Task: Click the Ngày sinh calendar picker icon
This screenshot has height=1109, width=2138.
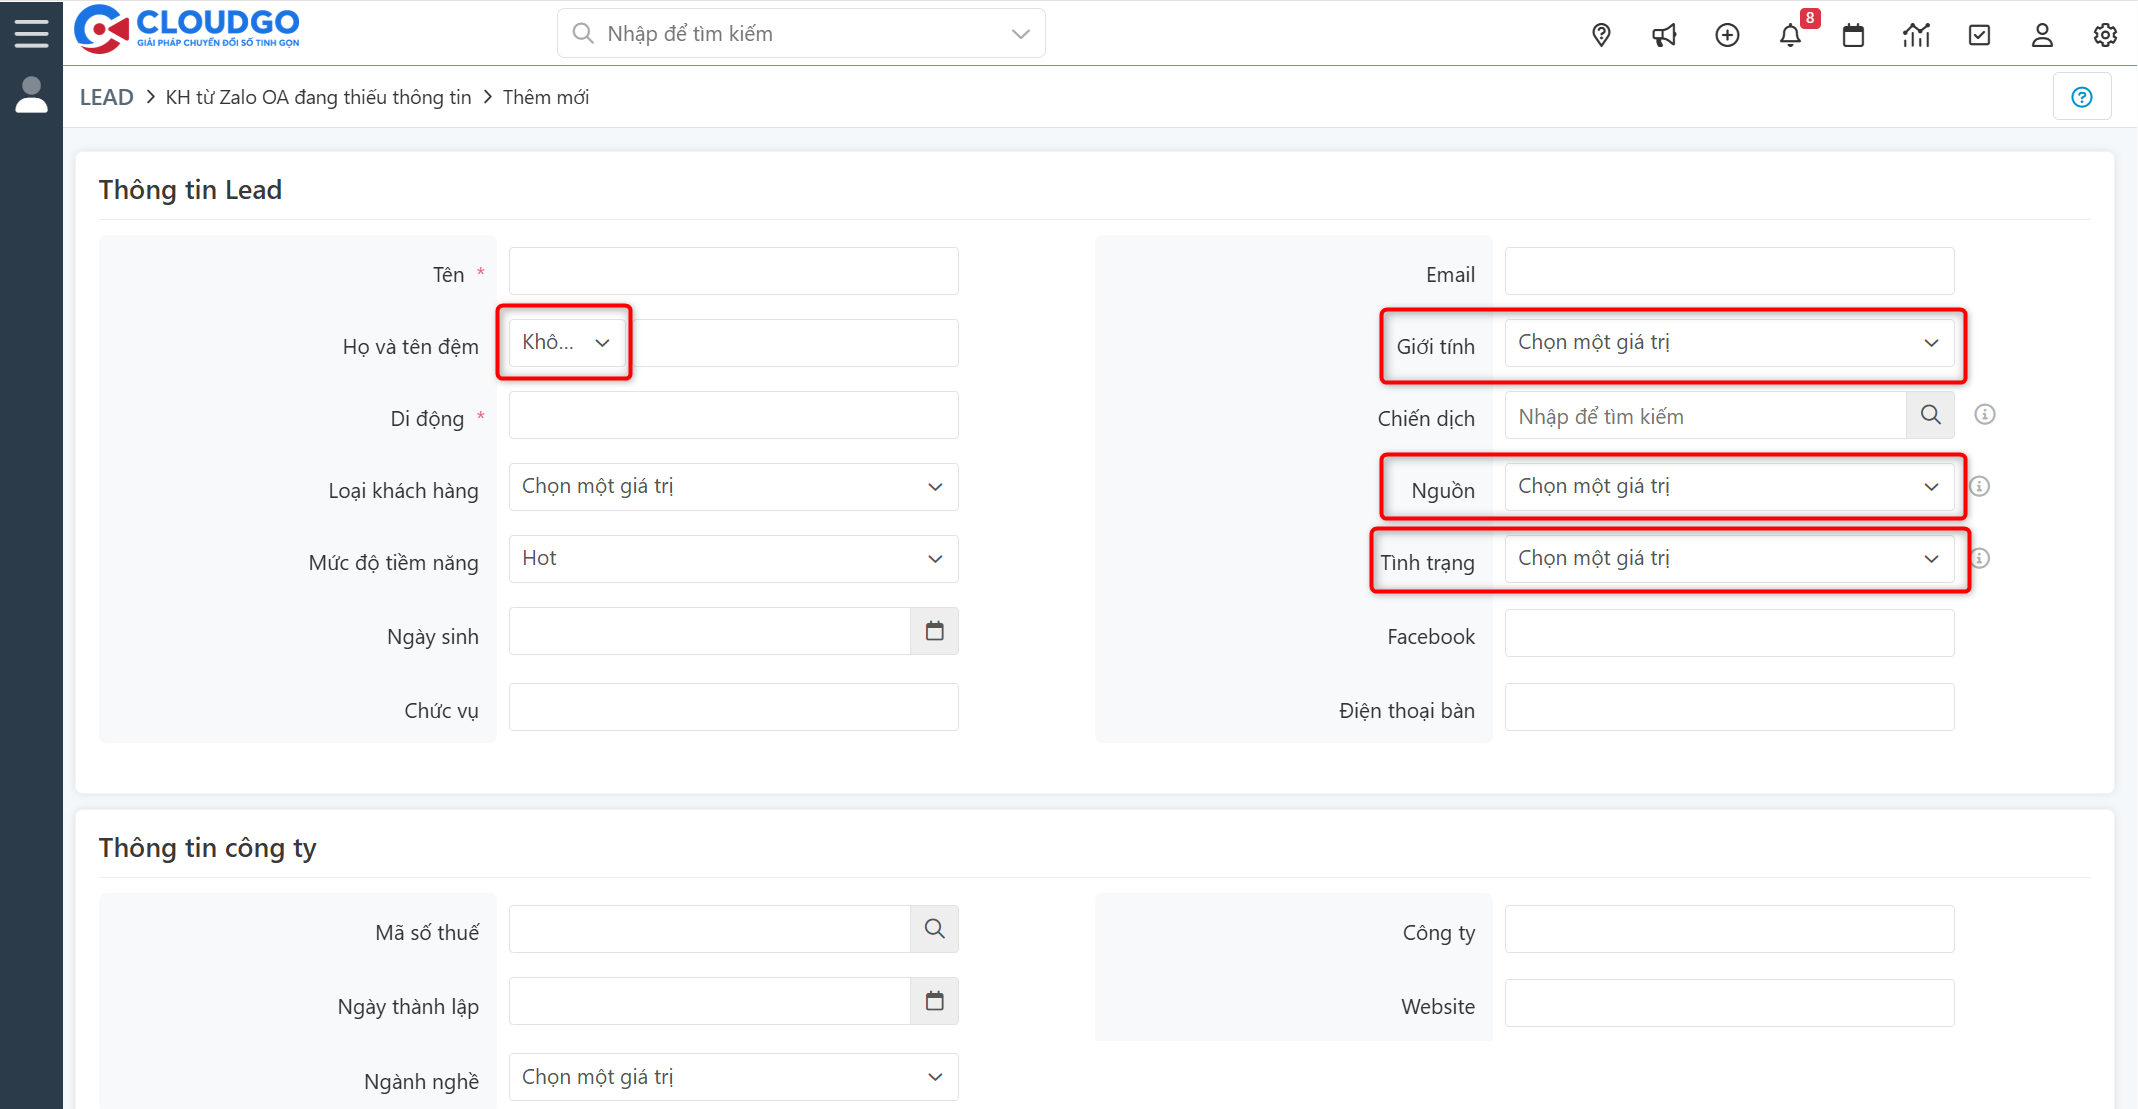Action: (x=934, y=631)
